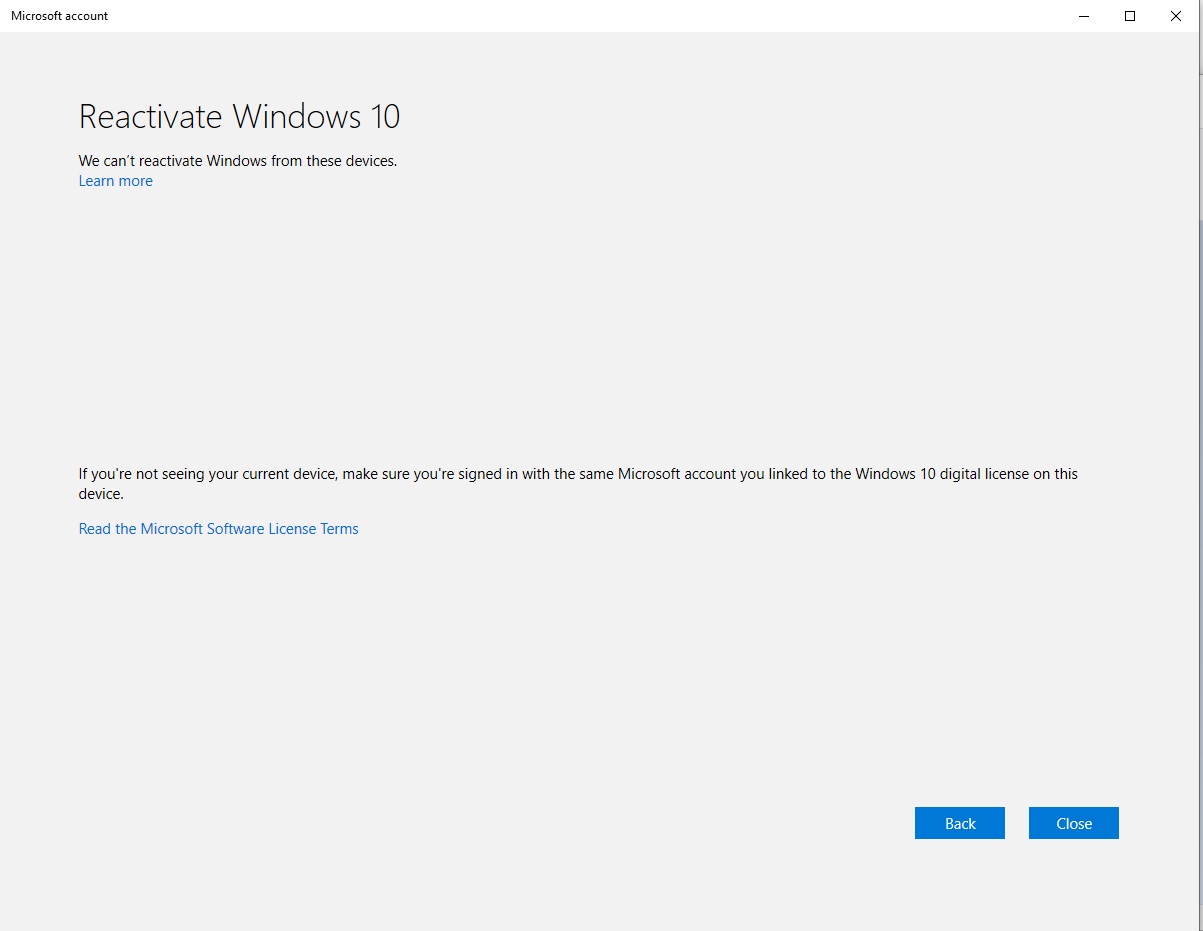1203x931 pixels.
Task: Select the 'Reactivate Windows 10' heading
Action: (240, 117)
